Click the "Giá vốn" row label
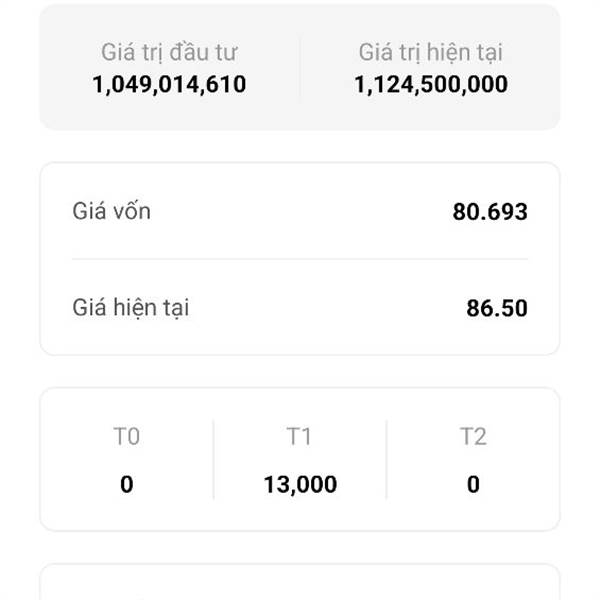This screenshot has width=600, height=600. point(112,211)
